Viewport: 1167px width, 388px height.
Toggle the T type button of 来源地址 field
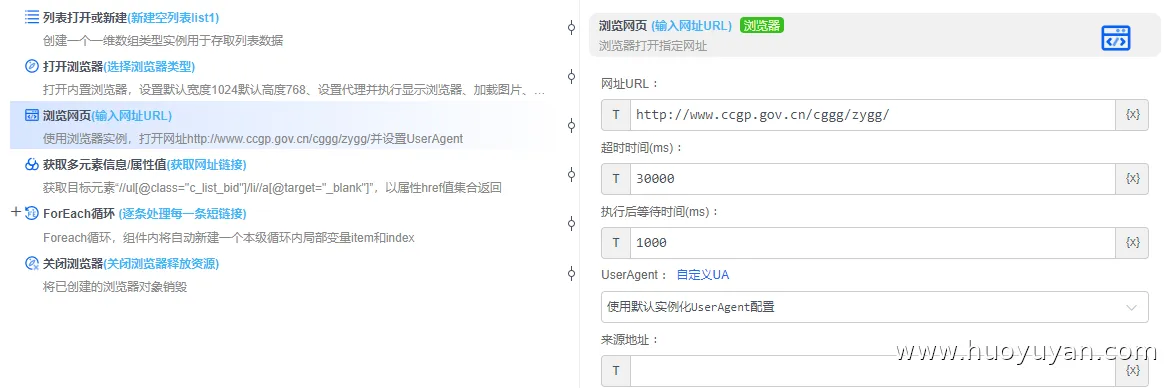point(616,371)
